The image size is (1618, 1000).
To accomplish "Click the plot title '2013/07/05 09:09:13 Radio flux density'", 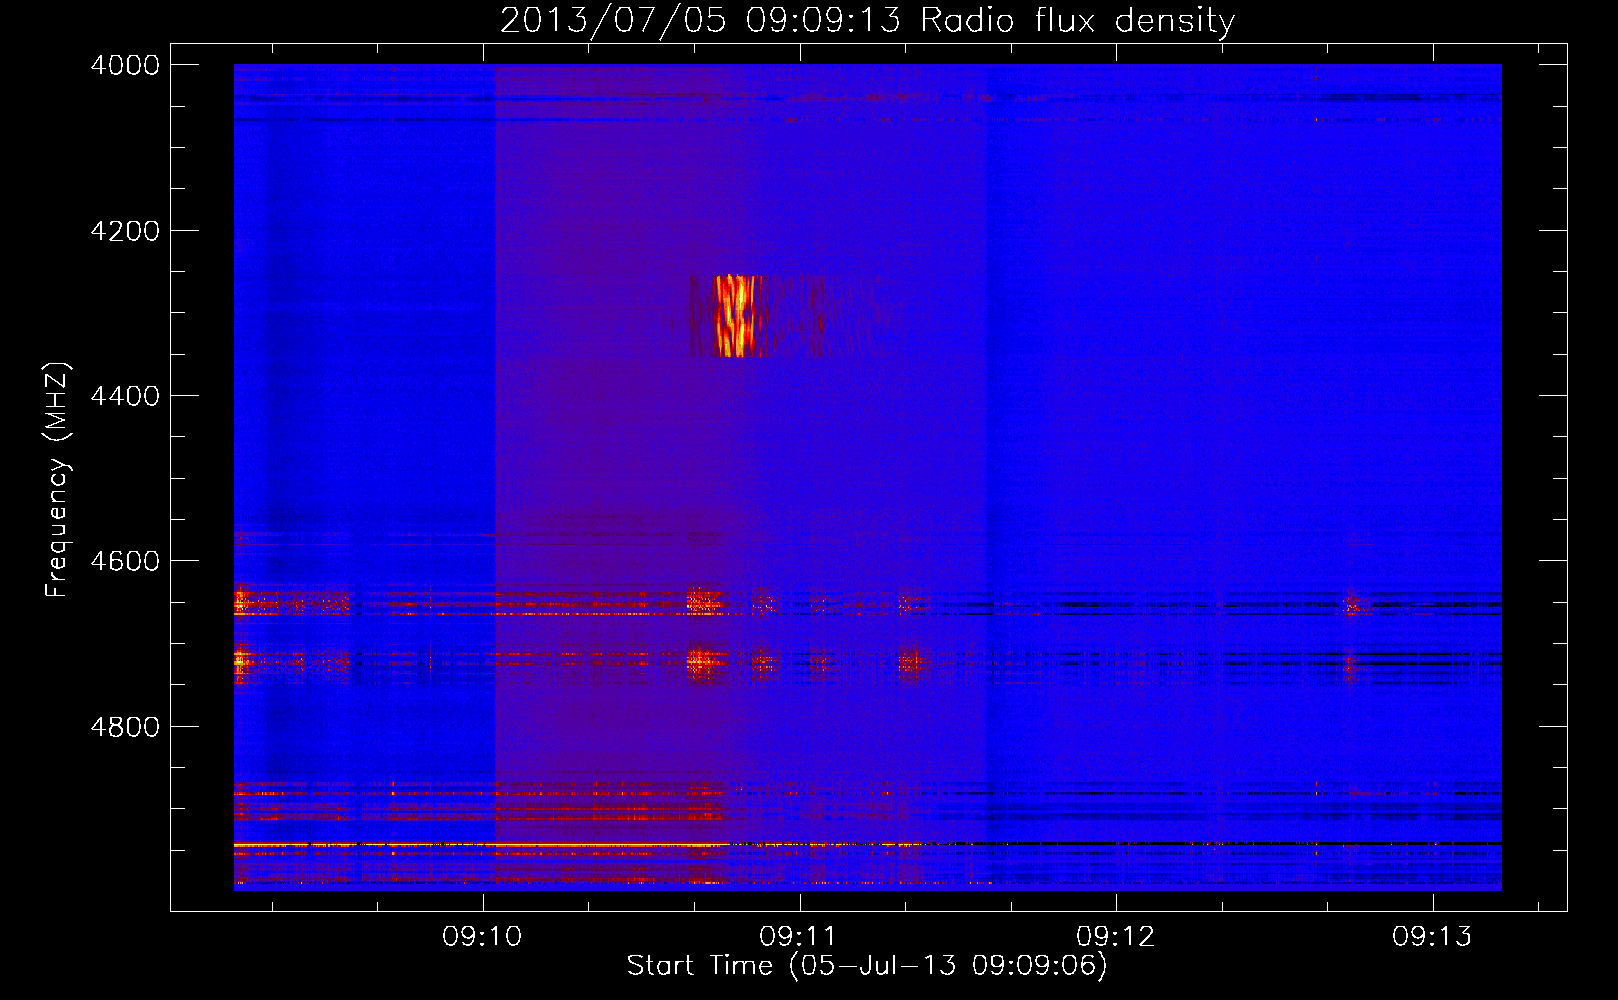I will click(x=867, y=21).
